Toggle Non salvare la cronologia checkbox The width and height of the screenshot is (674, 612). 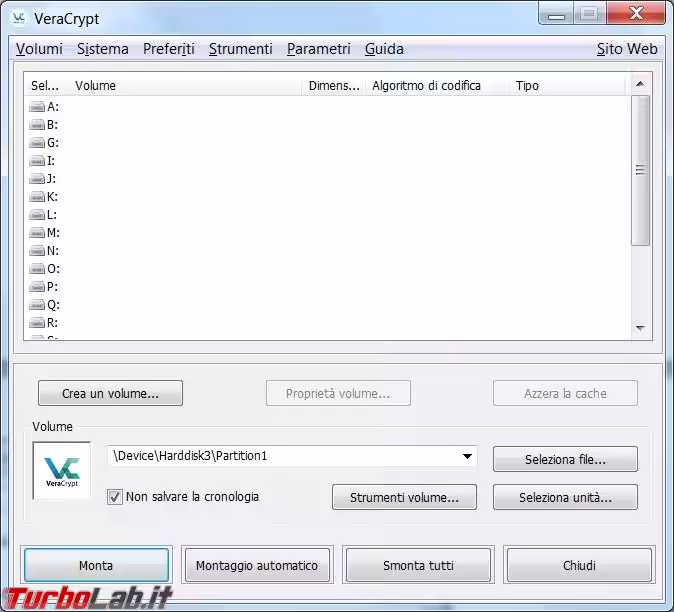point(115,497)
